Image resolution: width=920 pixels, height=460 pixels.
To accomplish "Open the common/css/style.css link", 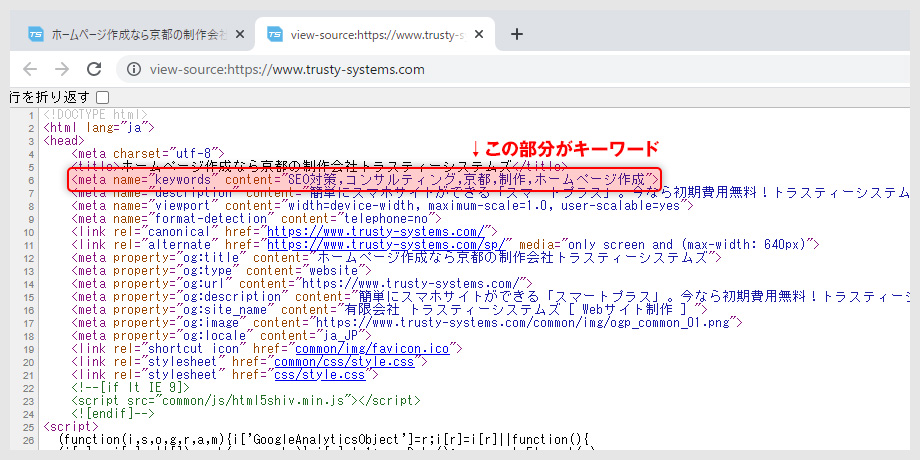I will (344, 362).
